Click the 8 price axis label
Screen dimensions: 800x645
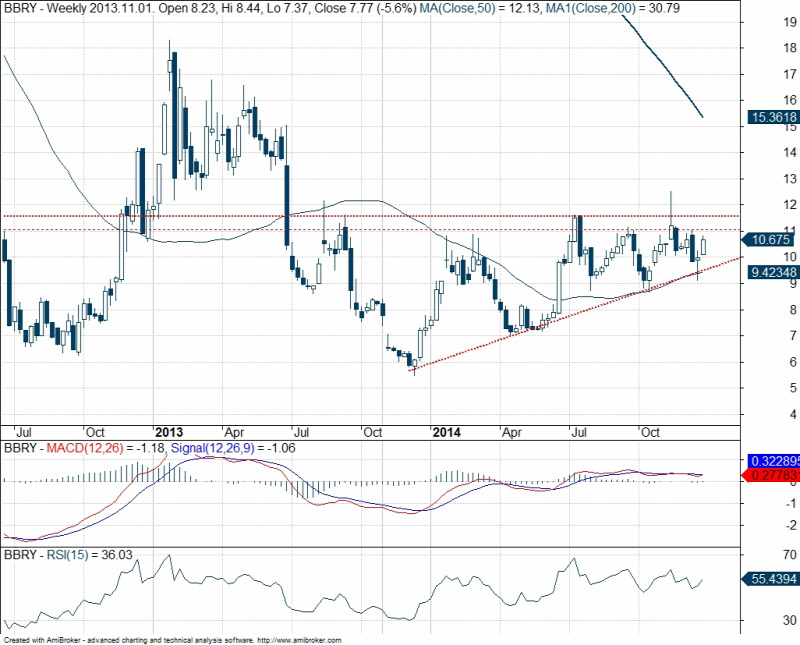pyautogui.click(x=793, y=310)
